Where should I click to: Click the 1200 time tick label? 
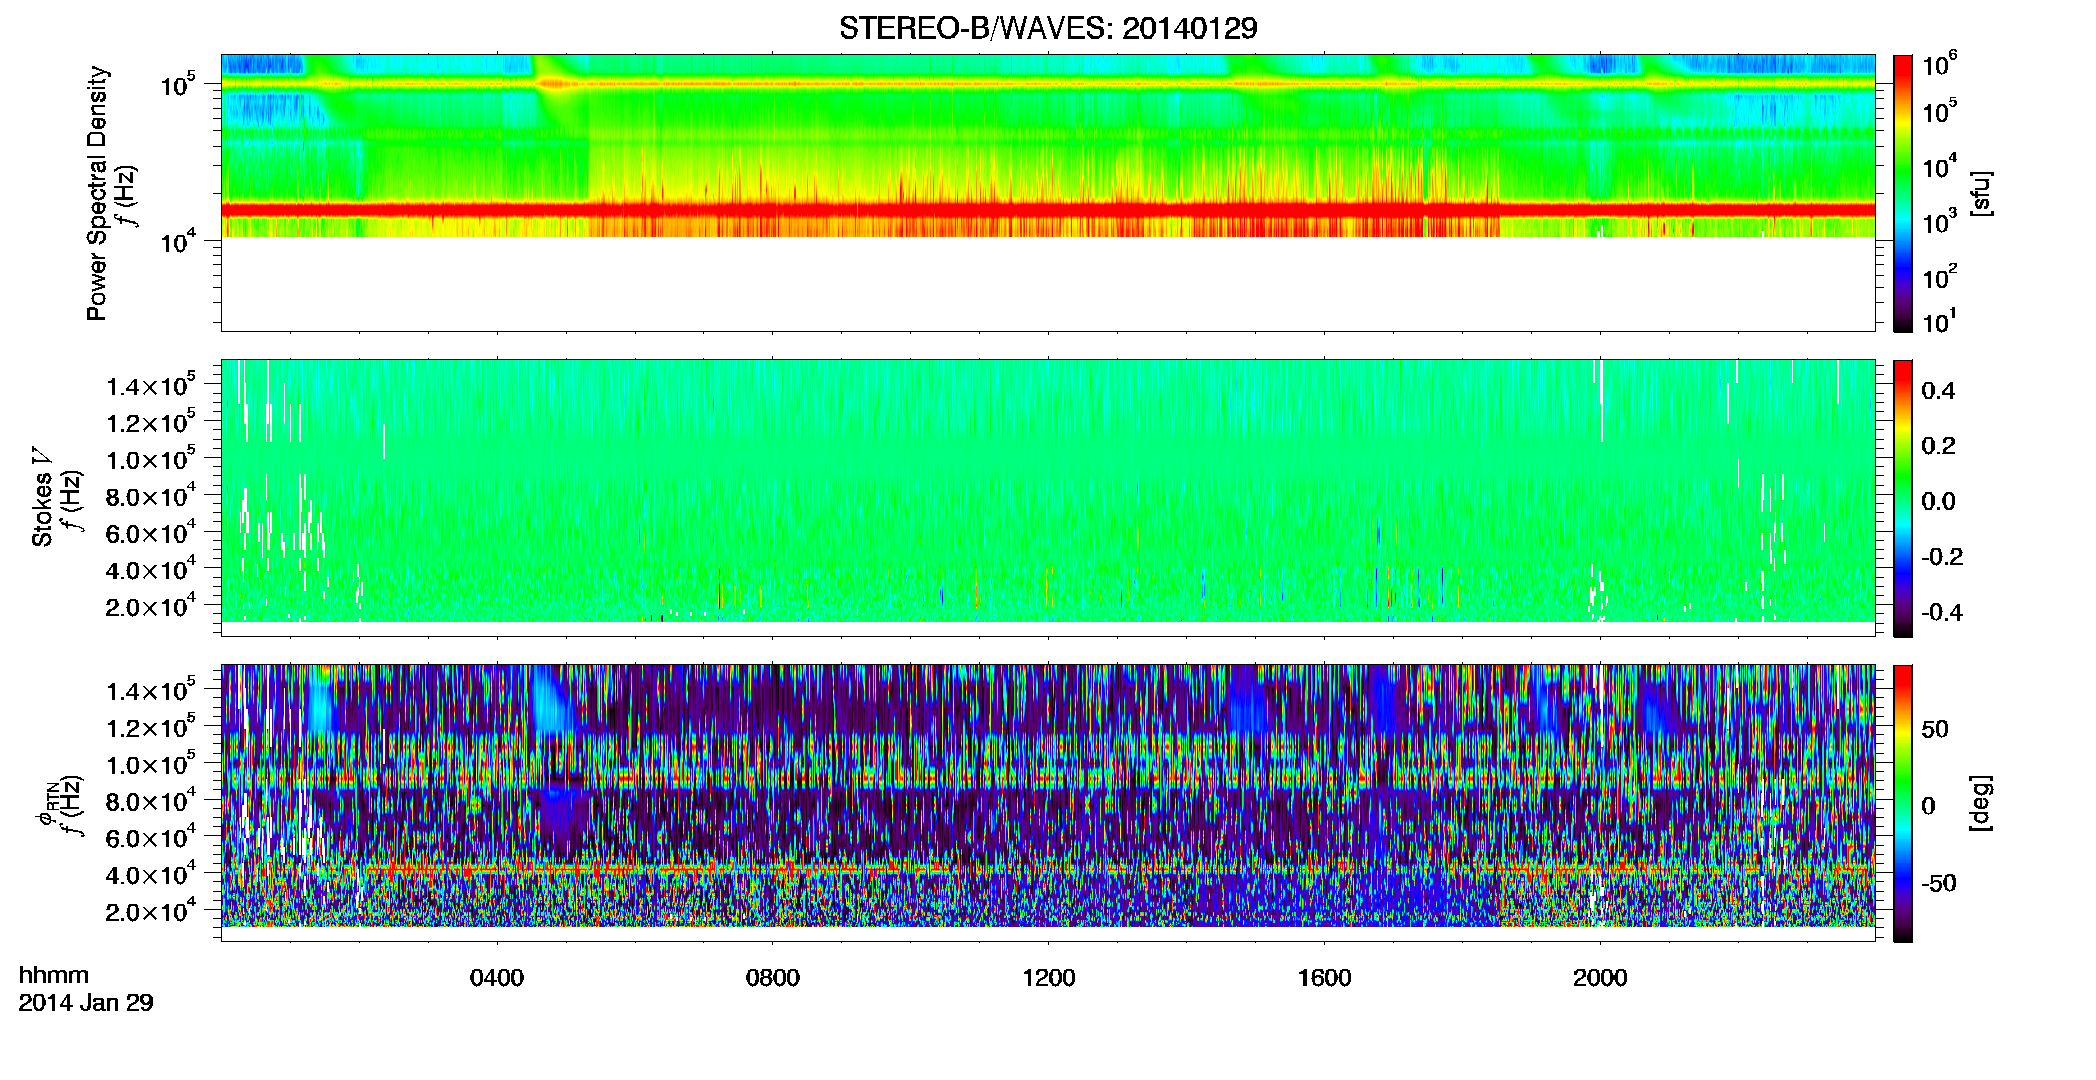pyautogui.click(x=1049, y=978)
